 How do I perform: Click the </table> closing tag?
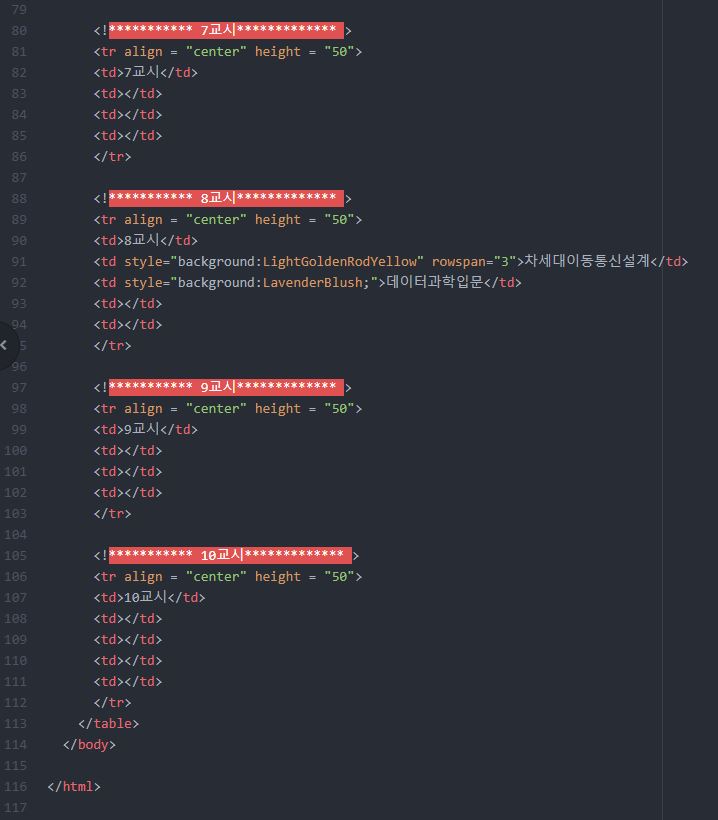point(109,723)
